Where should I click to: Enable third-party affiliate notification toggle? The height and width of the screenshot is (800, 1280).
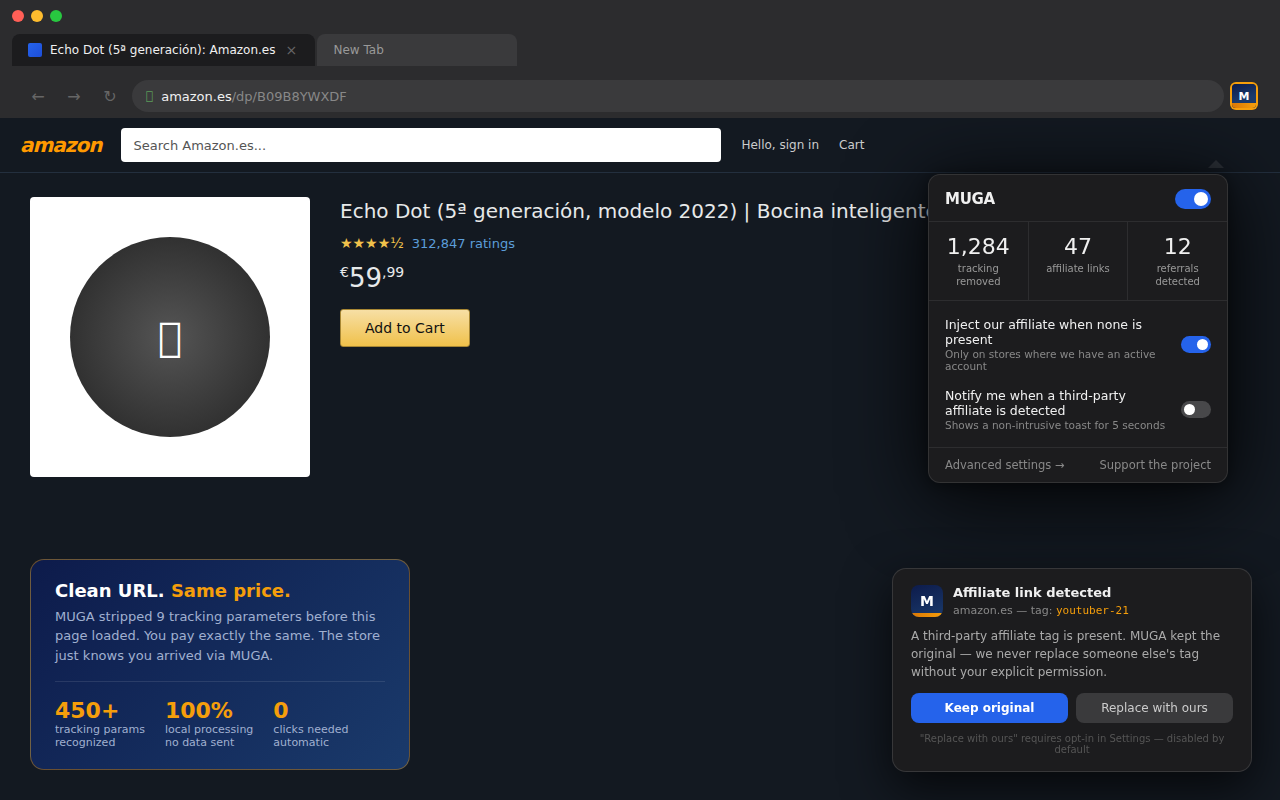[1196, 409]
